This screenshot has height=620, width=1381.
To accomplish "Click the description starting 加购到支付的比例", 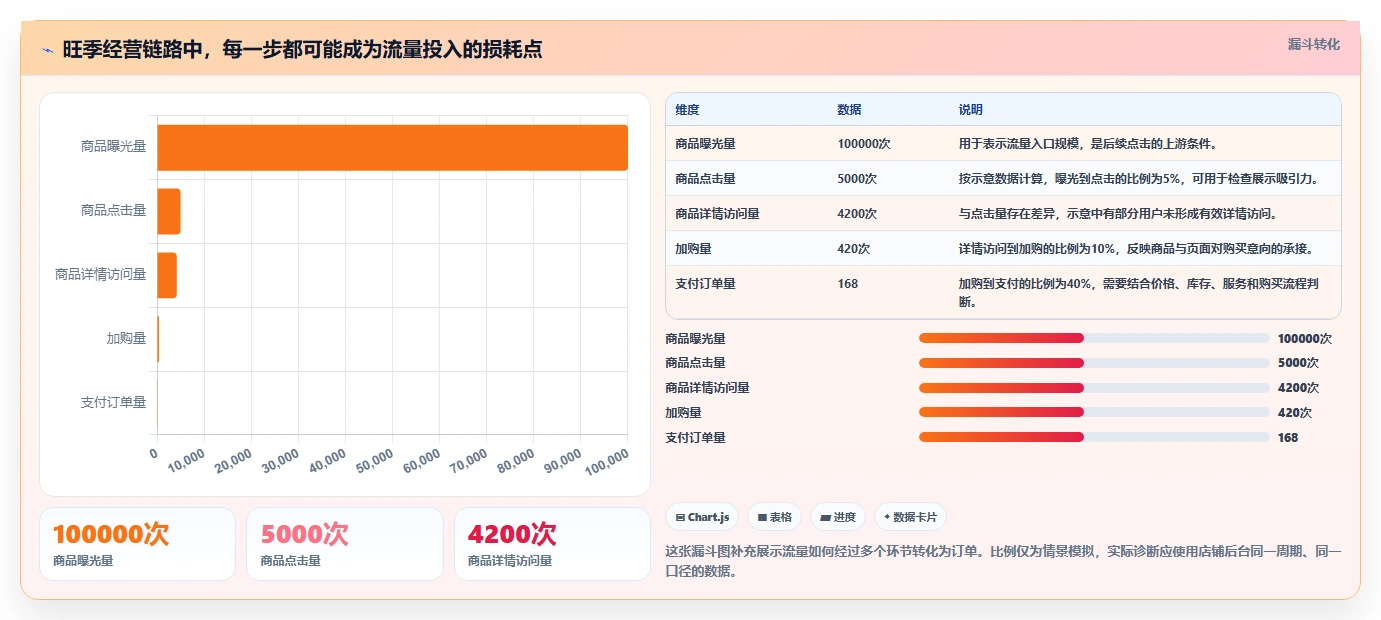I will 1138,293.
